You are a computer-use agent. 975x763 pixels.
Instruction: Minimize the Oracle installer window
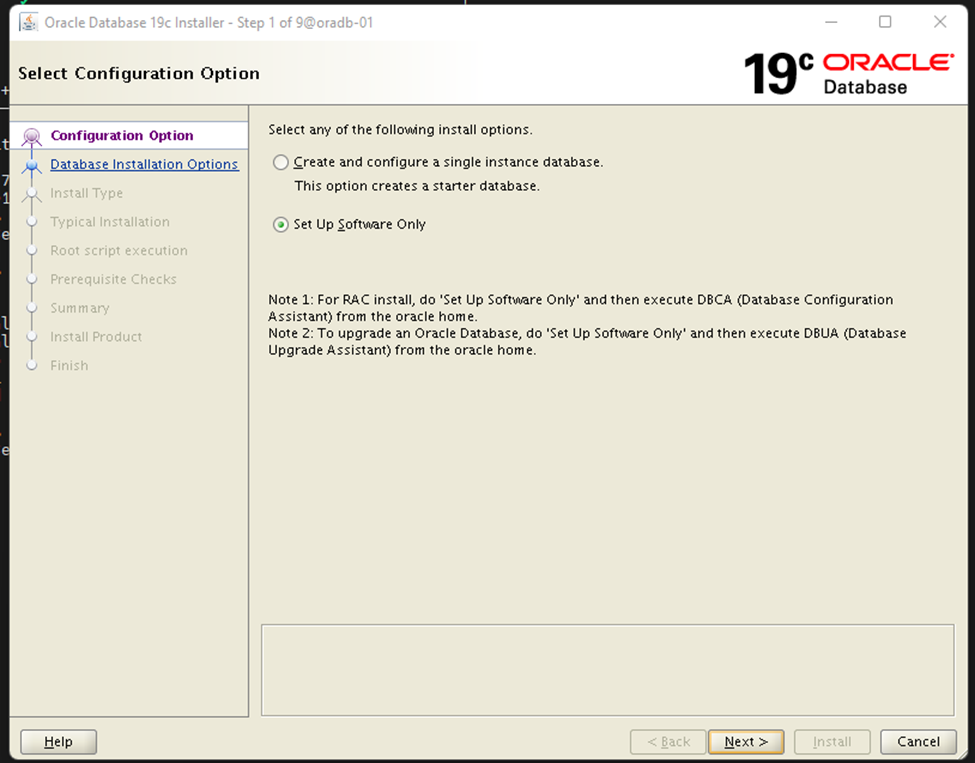(831, 22)
